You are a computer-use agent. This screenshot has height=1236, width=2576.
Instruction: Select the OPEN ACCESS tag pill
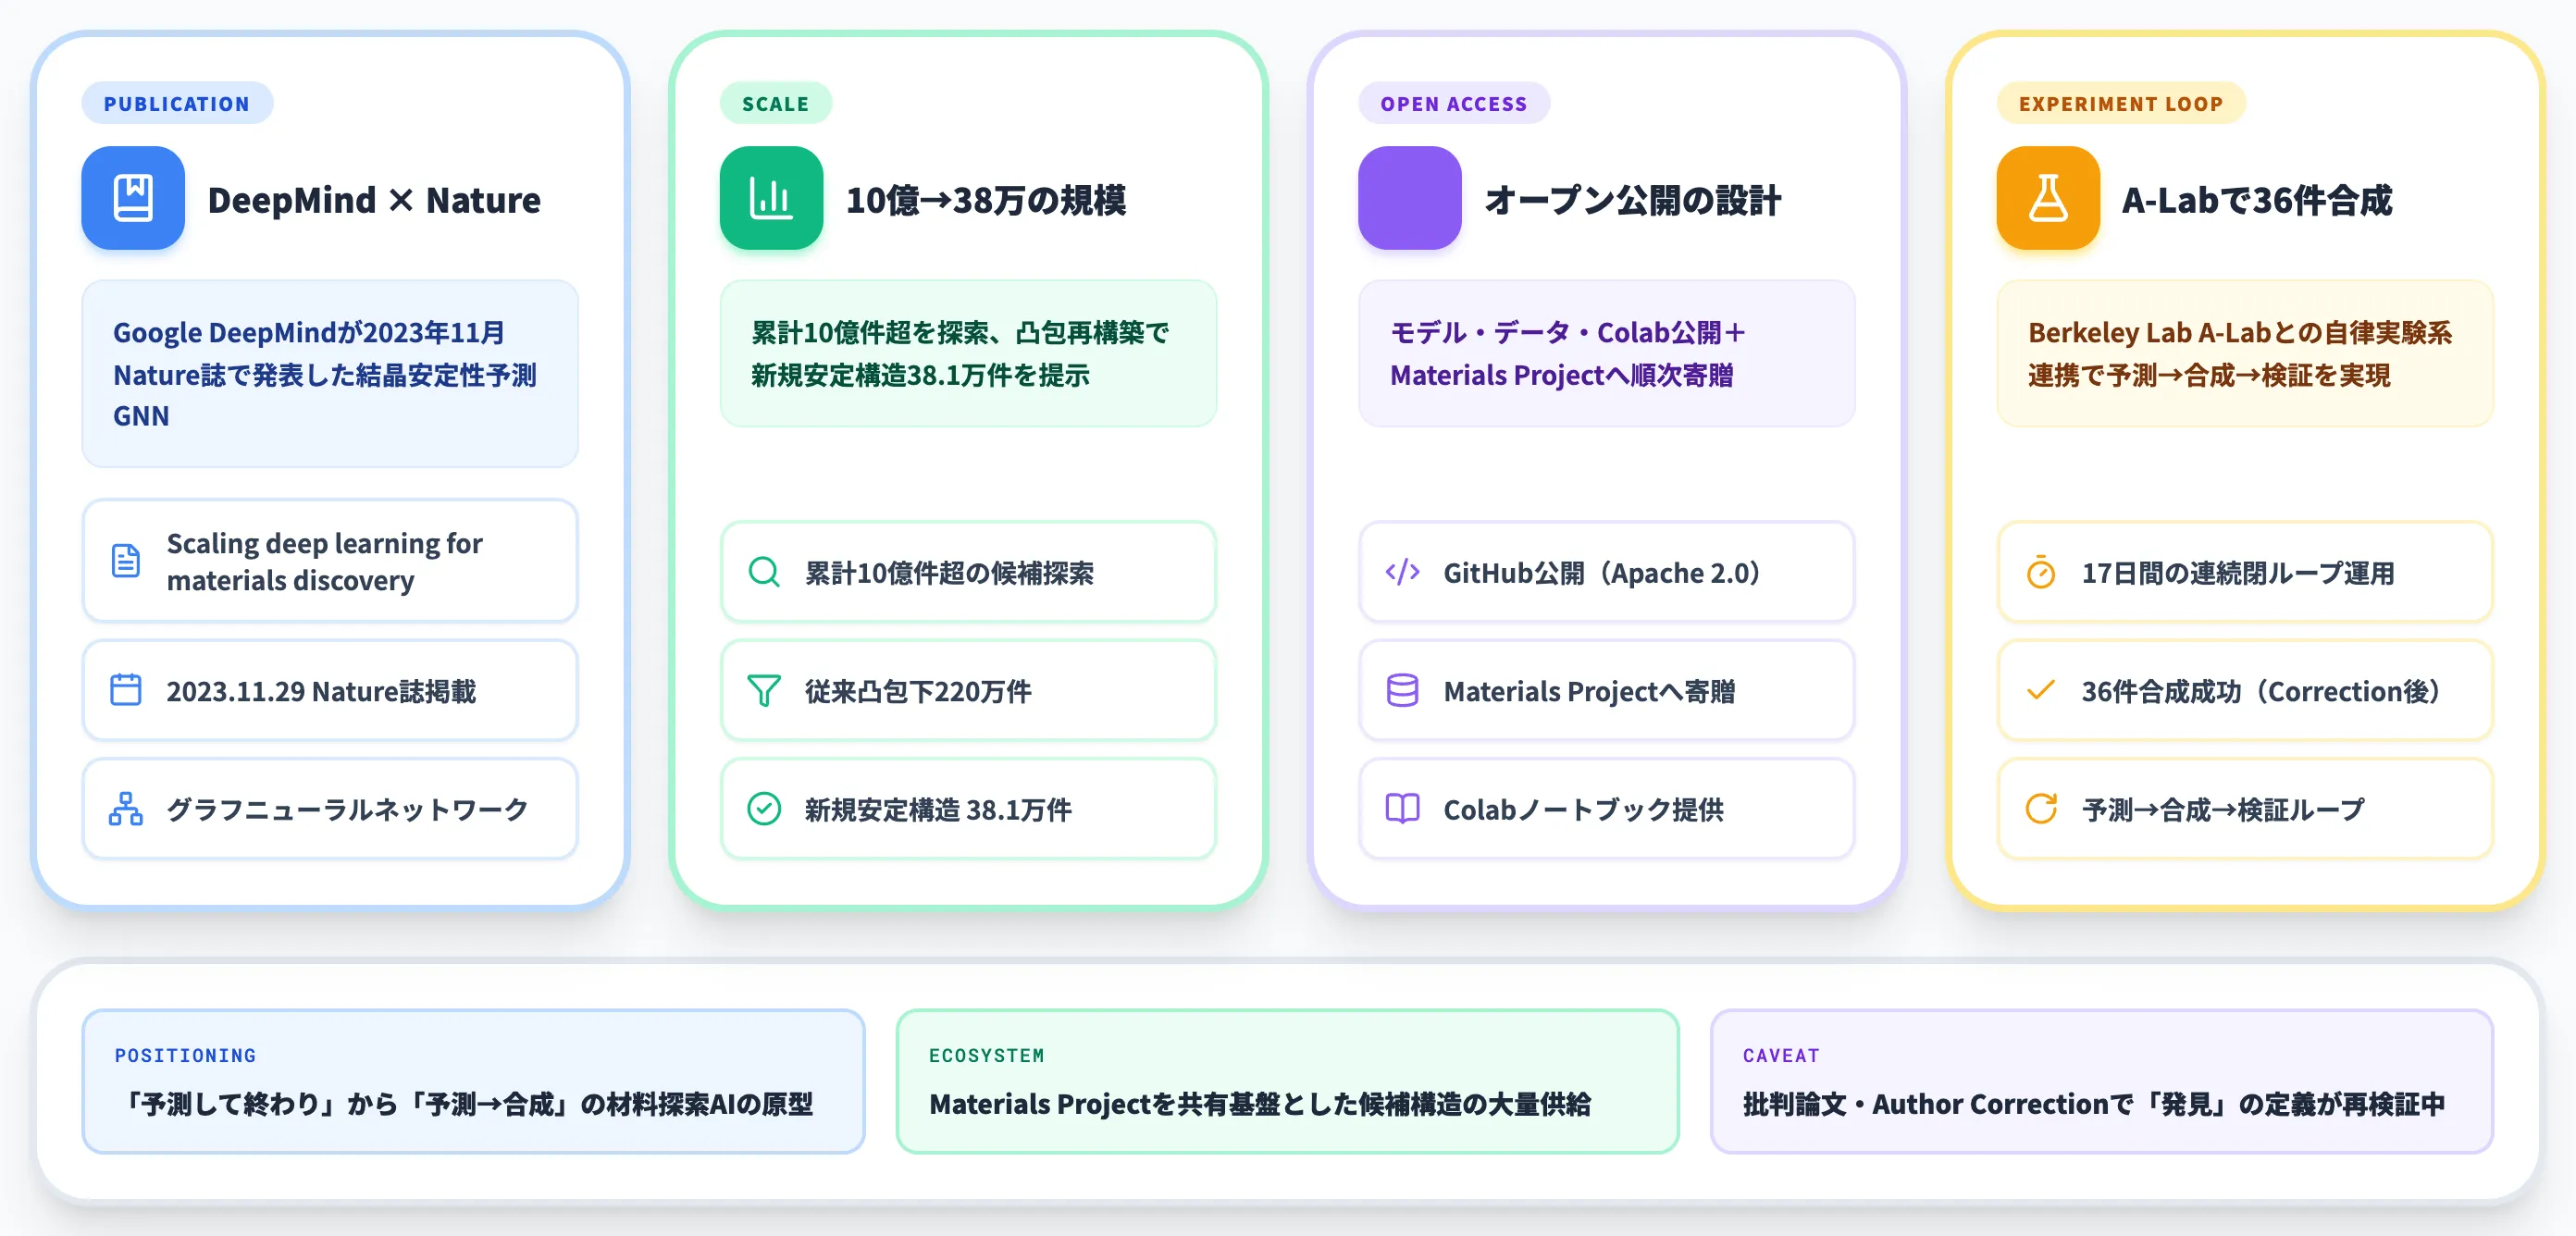coord(1454,103)
